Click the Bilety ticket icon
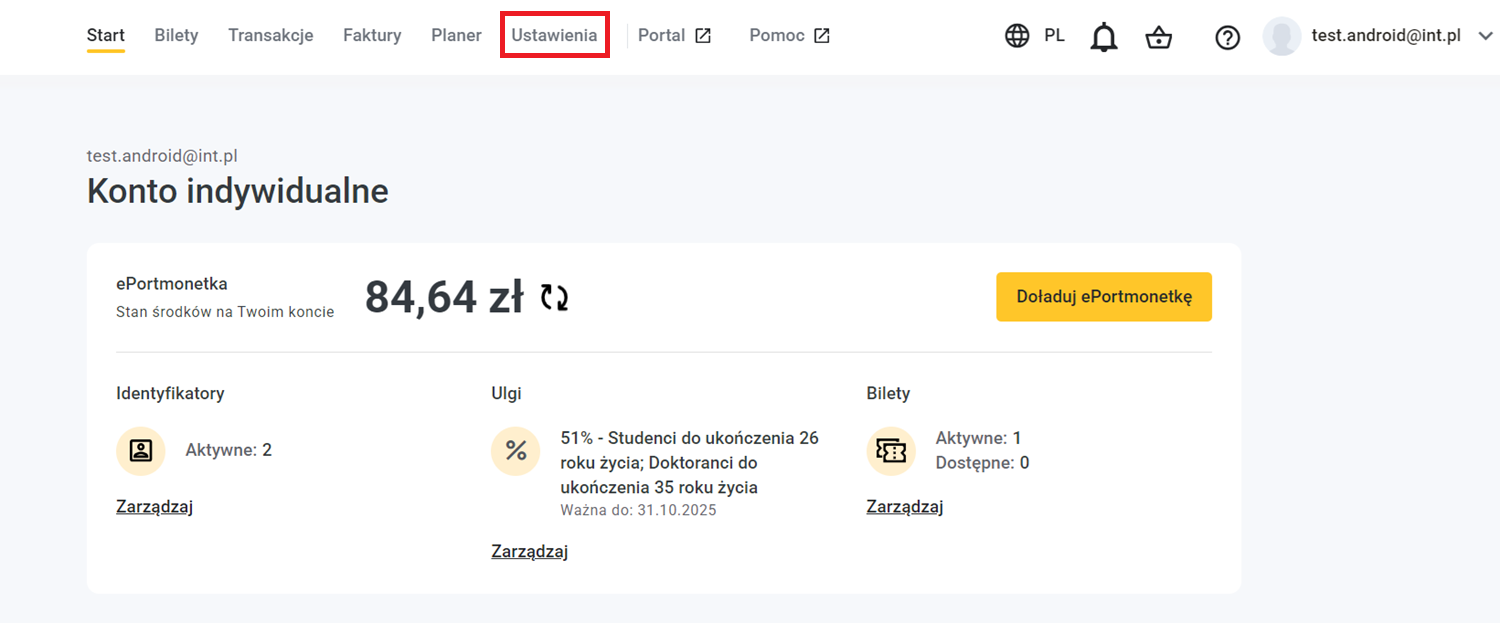1500x623 pixels. [891, 451]
